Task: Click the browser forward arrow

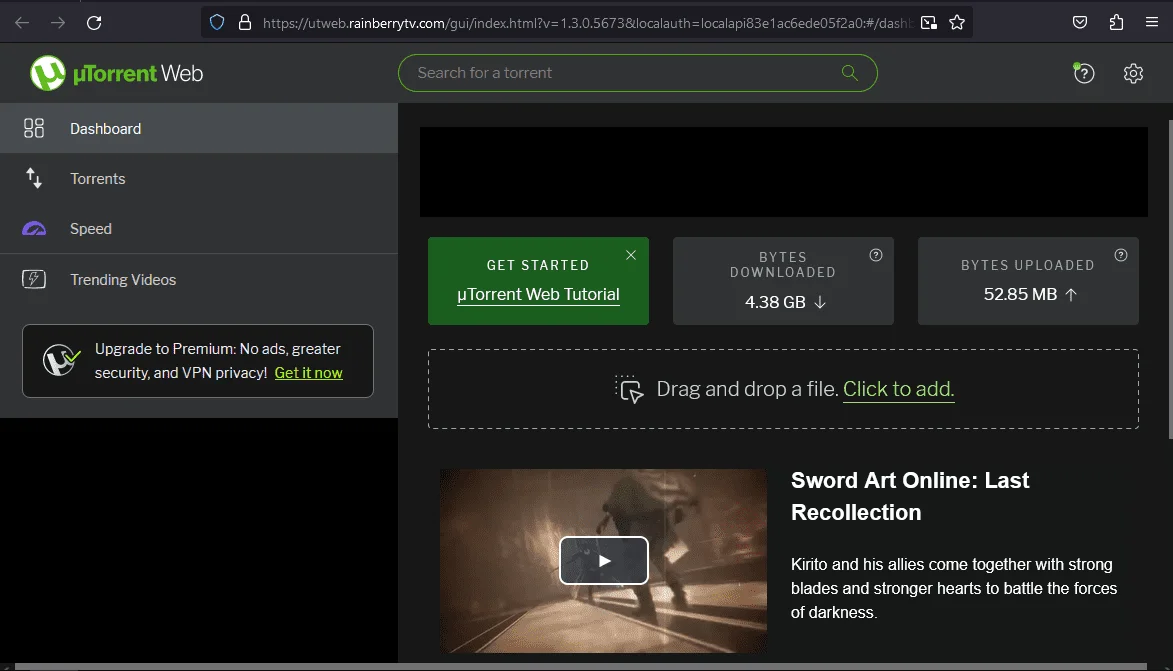Action: pos(58,22)
